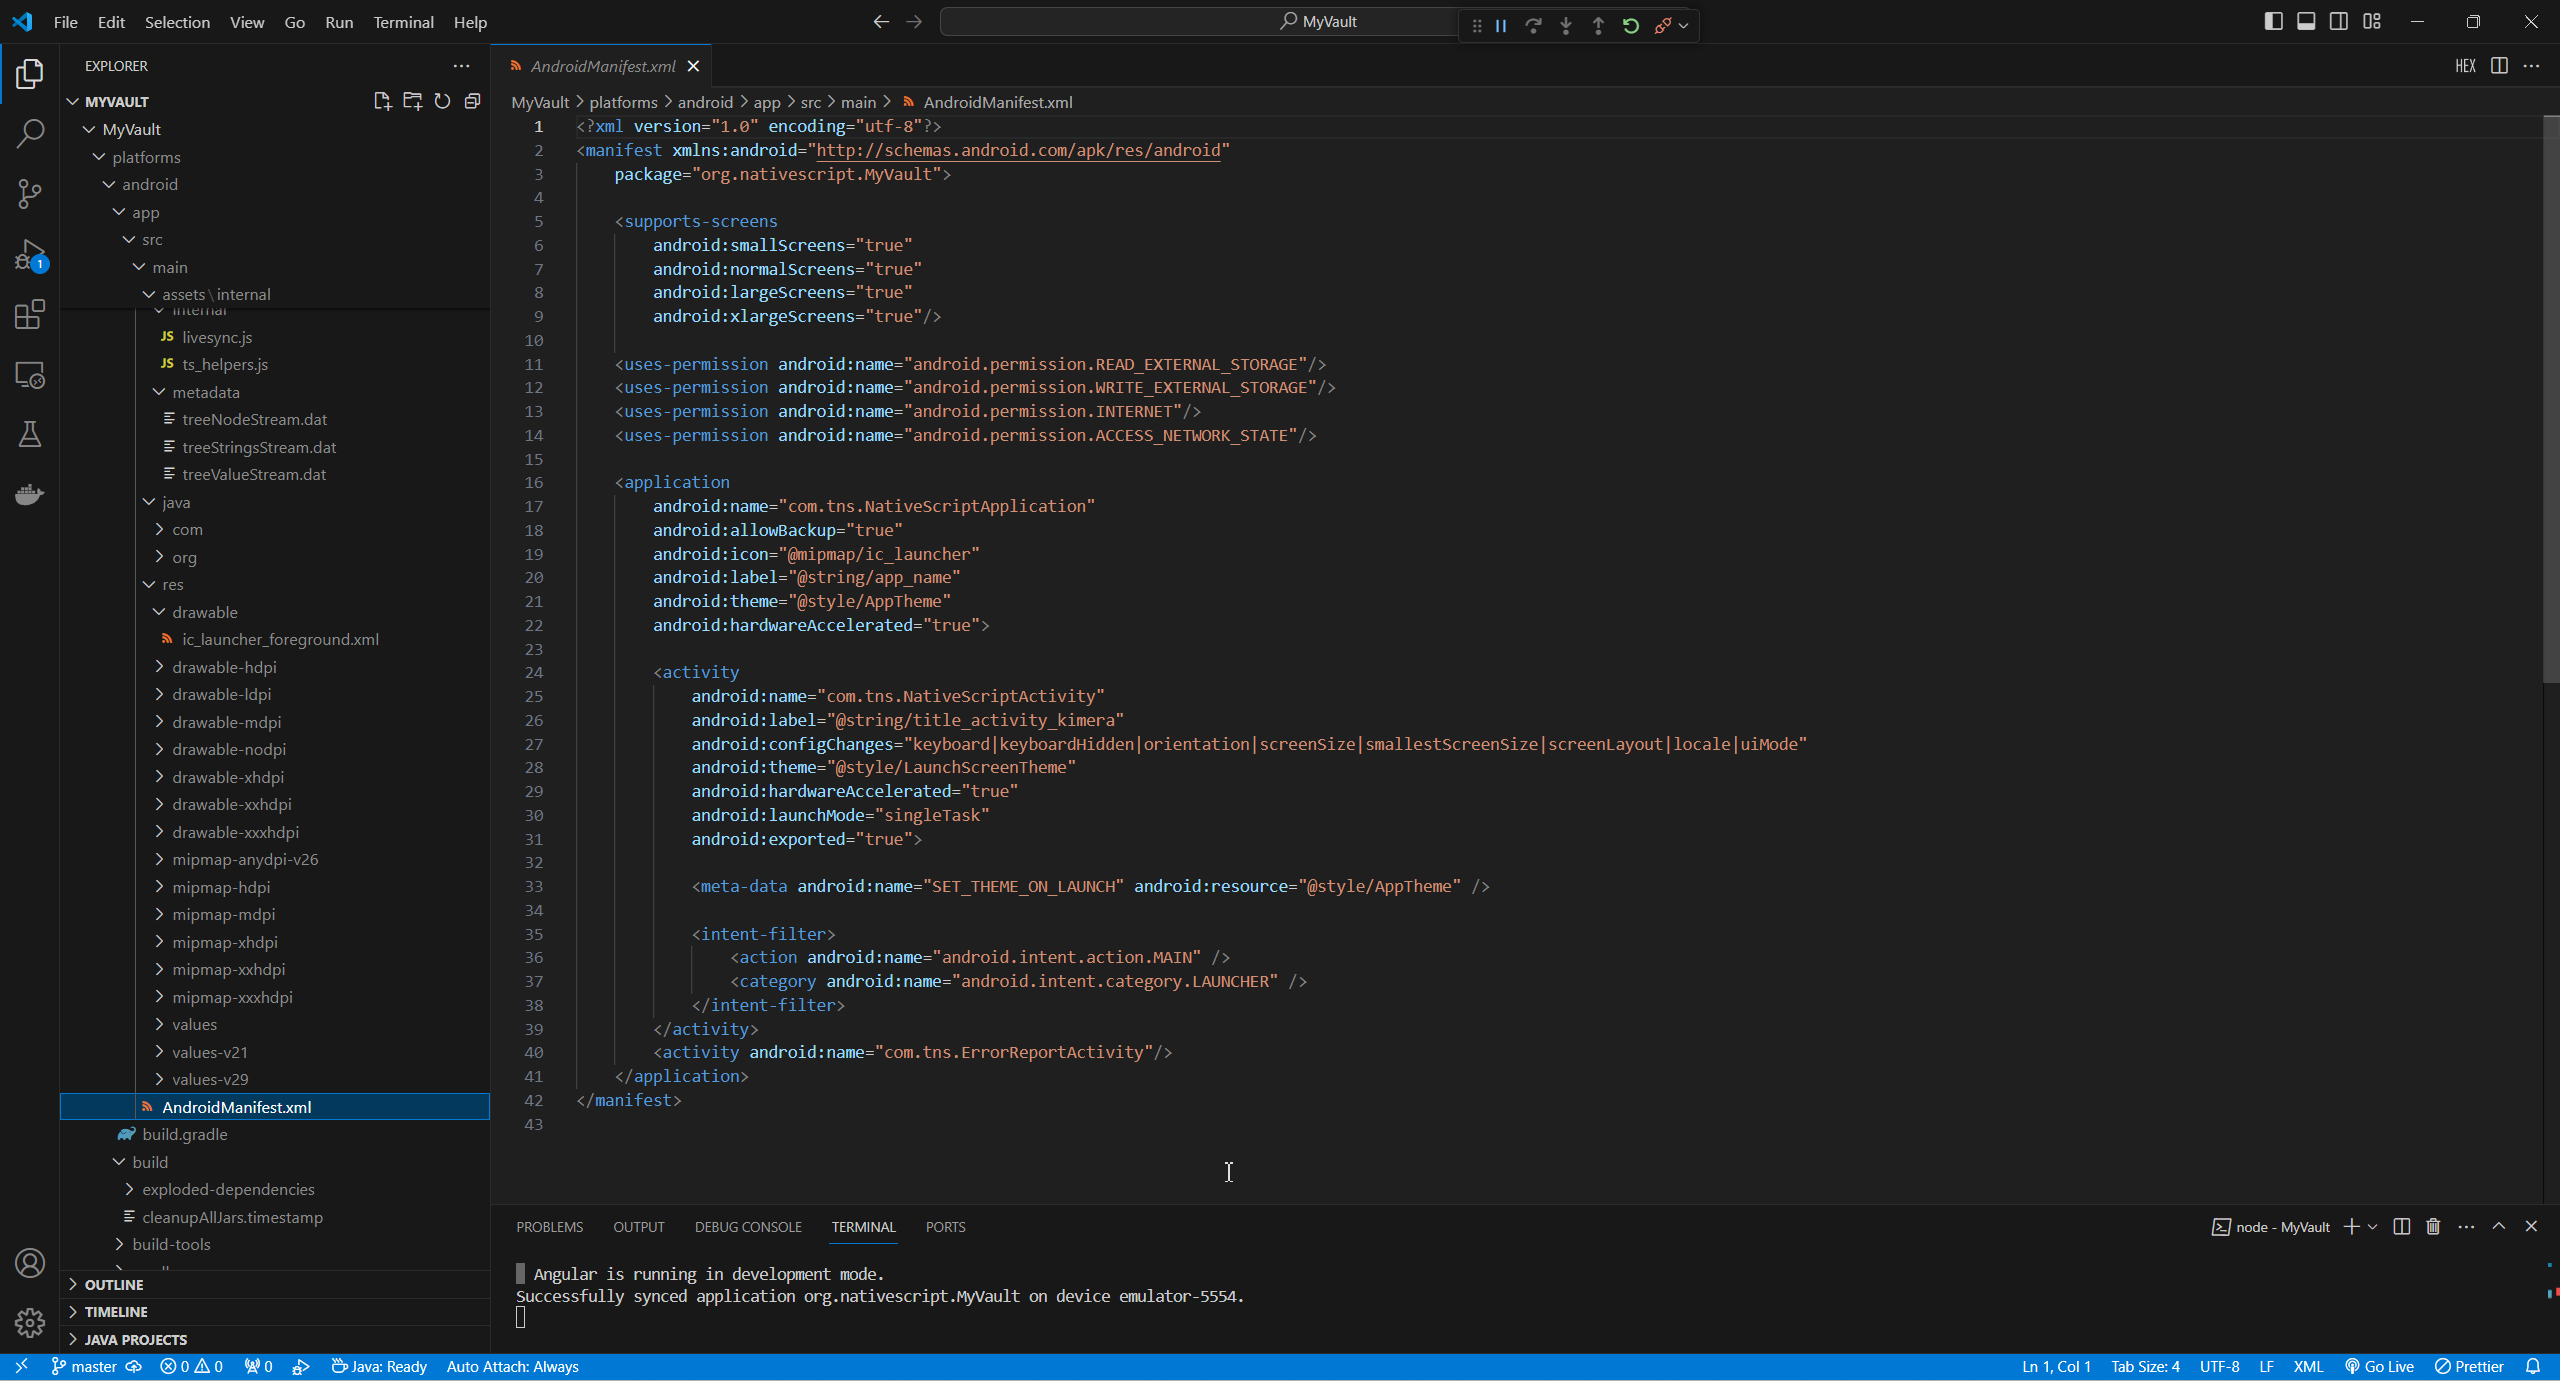Screen dimensions: 2560x1381
Task: Click the master branch indicator
Action: pyautogui.click(x=85, y=1366)
